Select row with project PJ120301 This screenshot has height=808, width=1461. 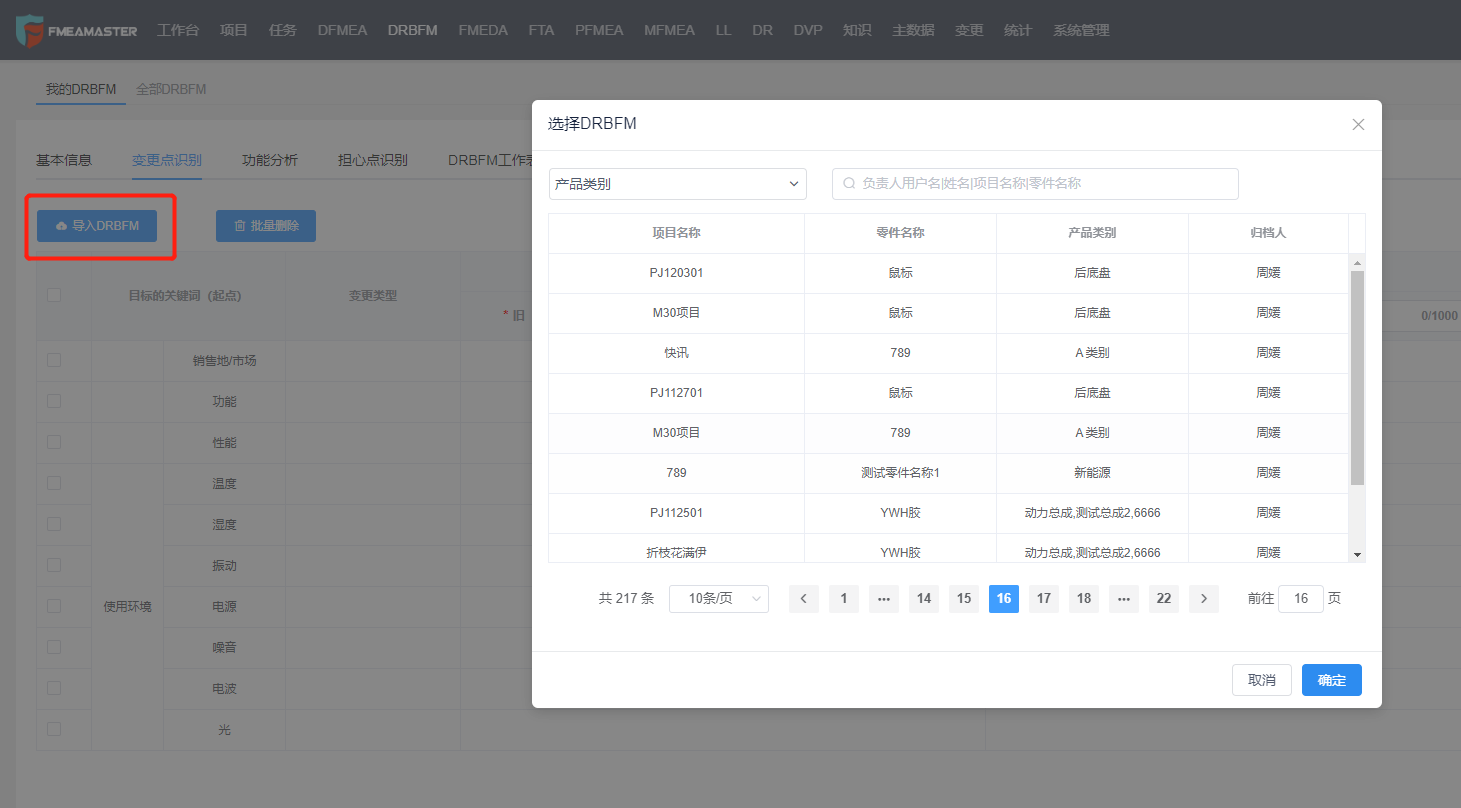click(948, 273)
